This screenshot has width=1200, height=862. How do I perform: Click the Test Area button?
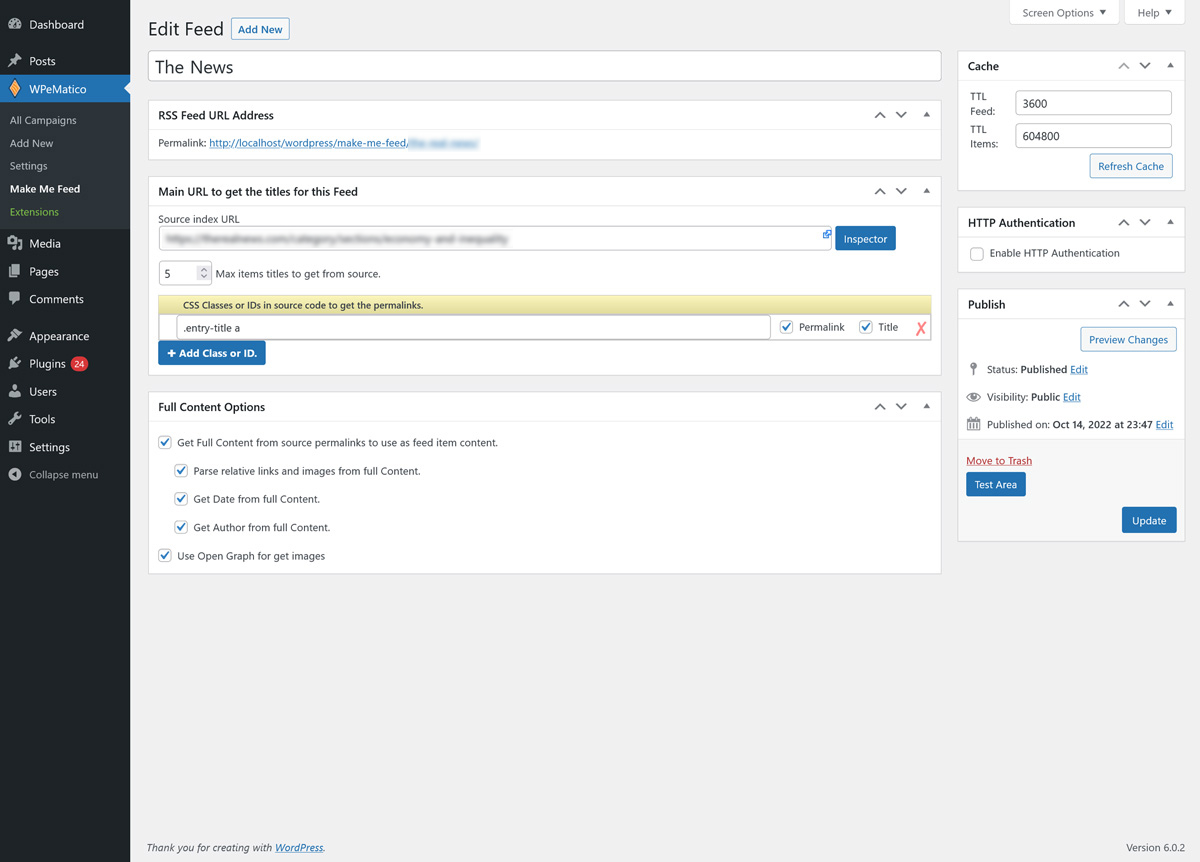coord(996,484)
